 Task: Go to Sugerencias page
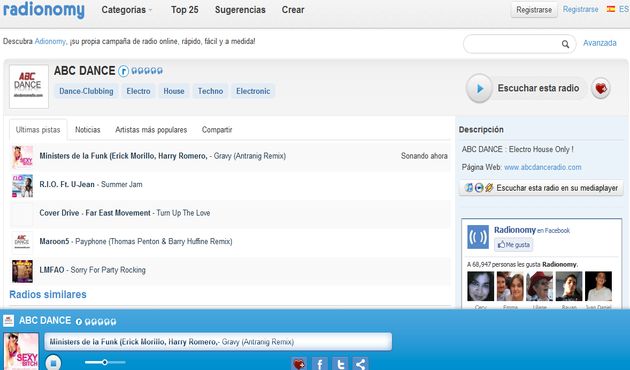coord(240,10)
